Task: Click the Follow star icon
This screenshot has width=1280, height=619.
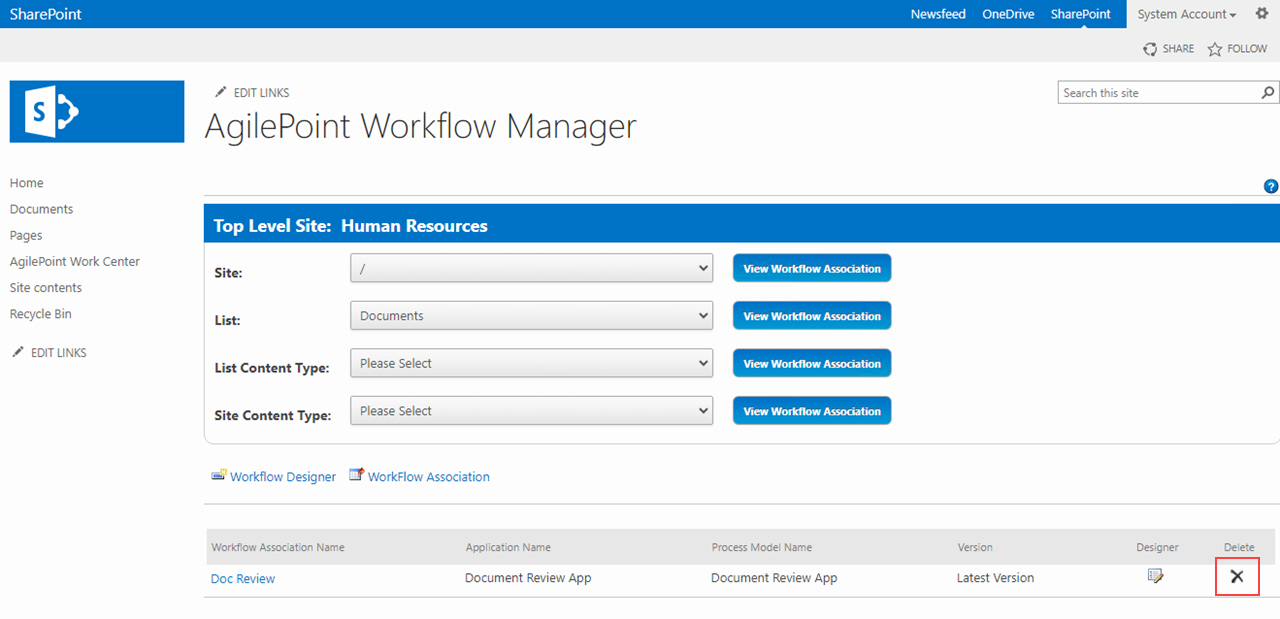Action: 1215,49
